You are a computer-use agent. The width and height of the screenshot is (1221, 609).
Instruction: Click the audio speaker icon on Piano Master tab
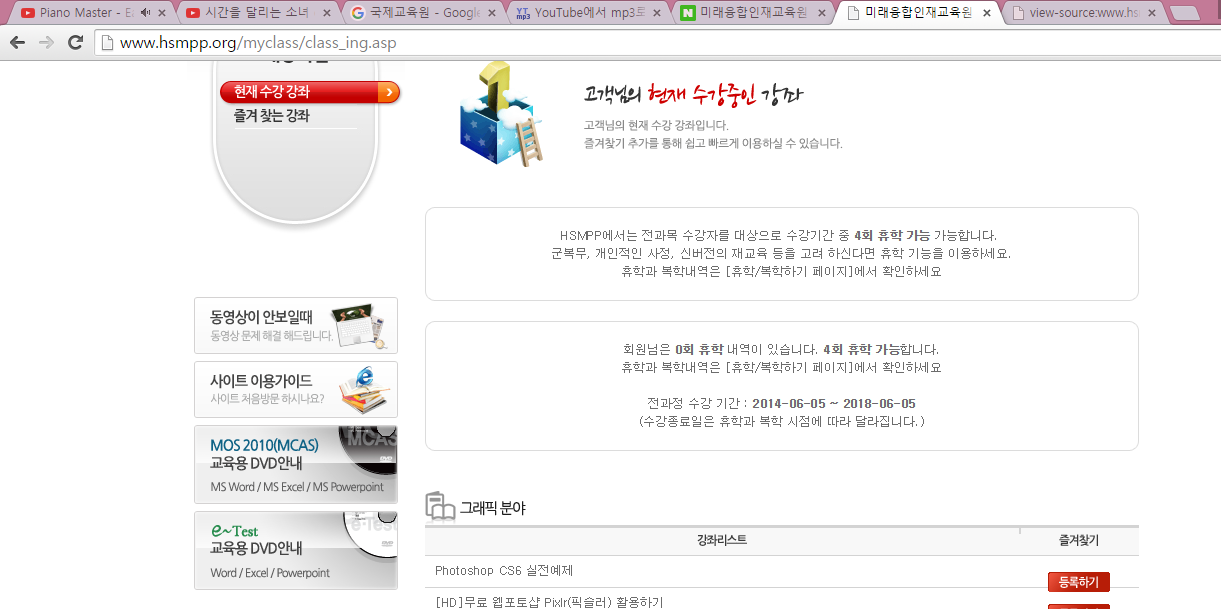tap(145, 13)
